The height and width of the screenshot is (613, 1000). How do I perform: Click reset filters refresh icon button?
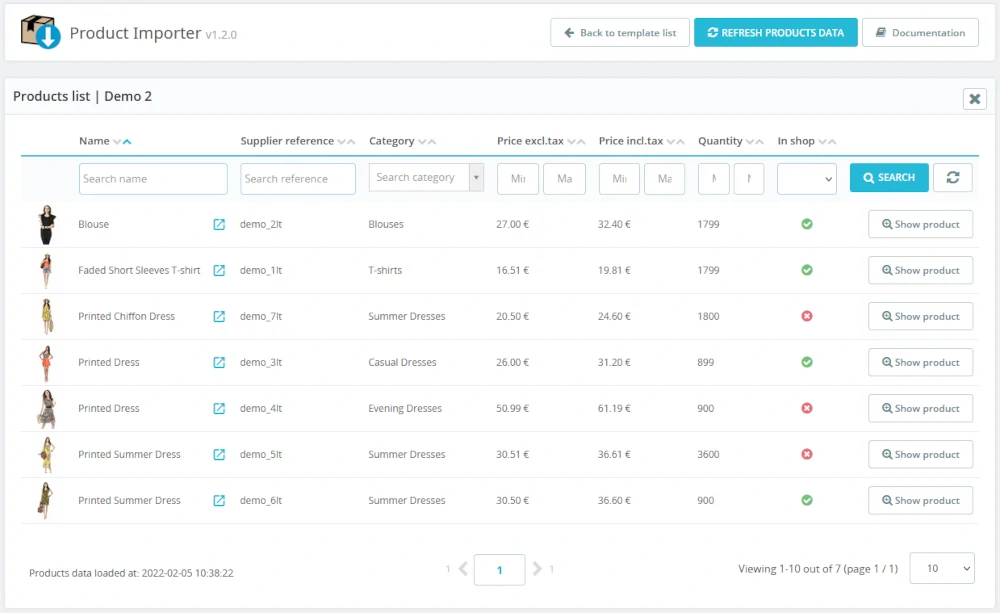point(952,178)
